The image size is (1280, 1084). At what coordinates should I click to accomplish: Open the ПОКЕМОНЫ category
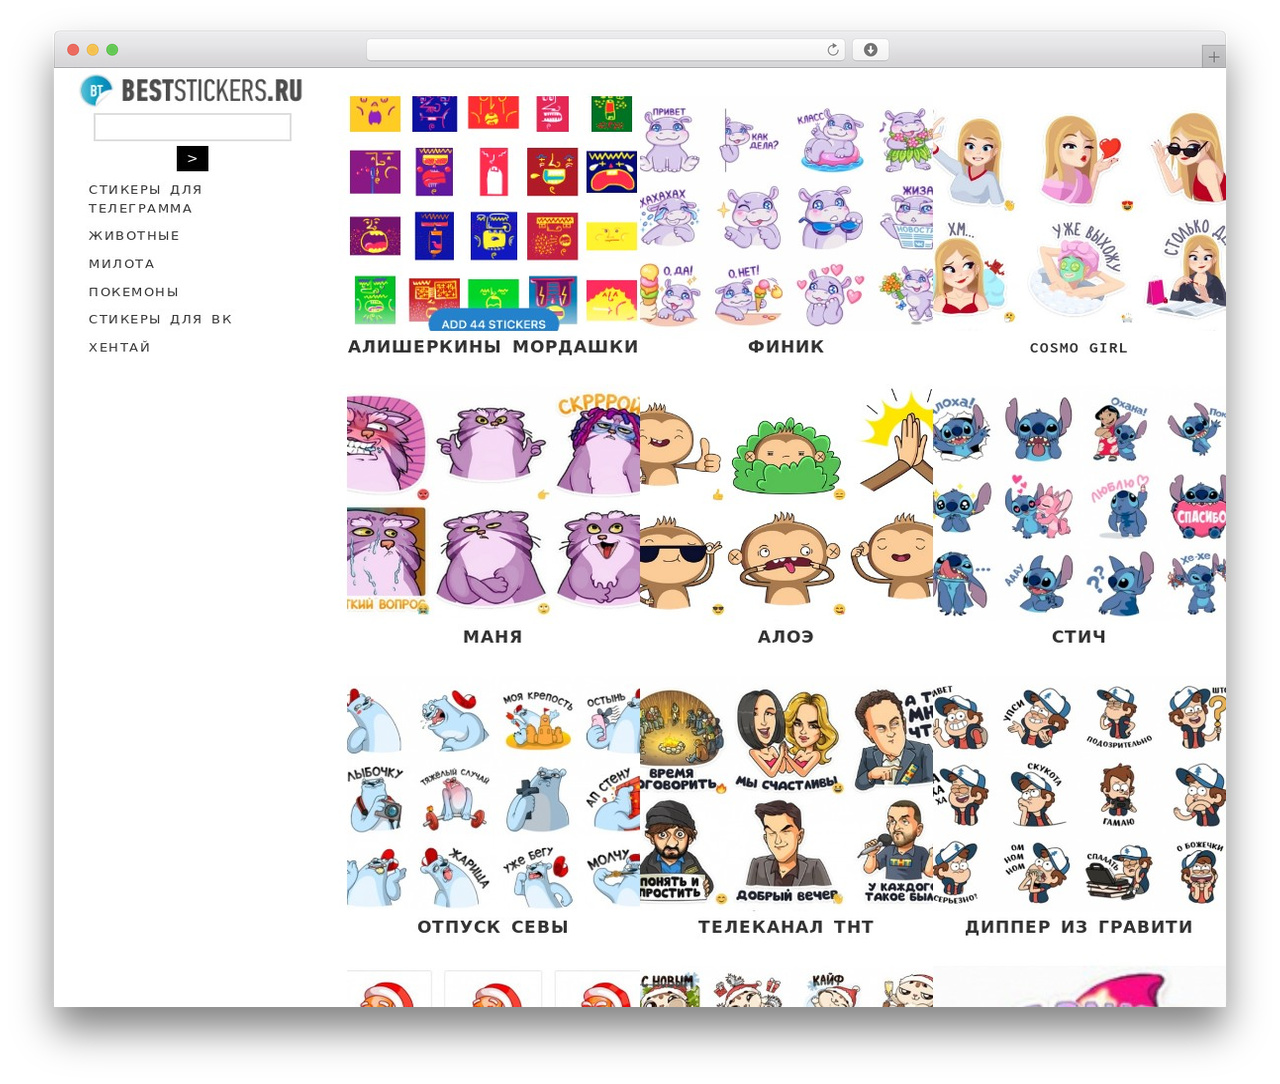coord(134,292)
